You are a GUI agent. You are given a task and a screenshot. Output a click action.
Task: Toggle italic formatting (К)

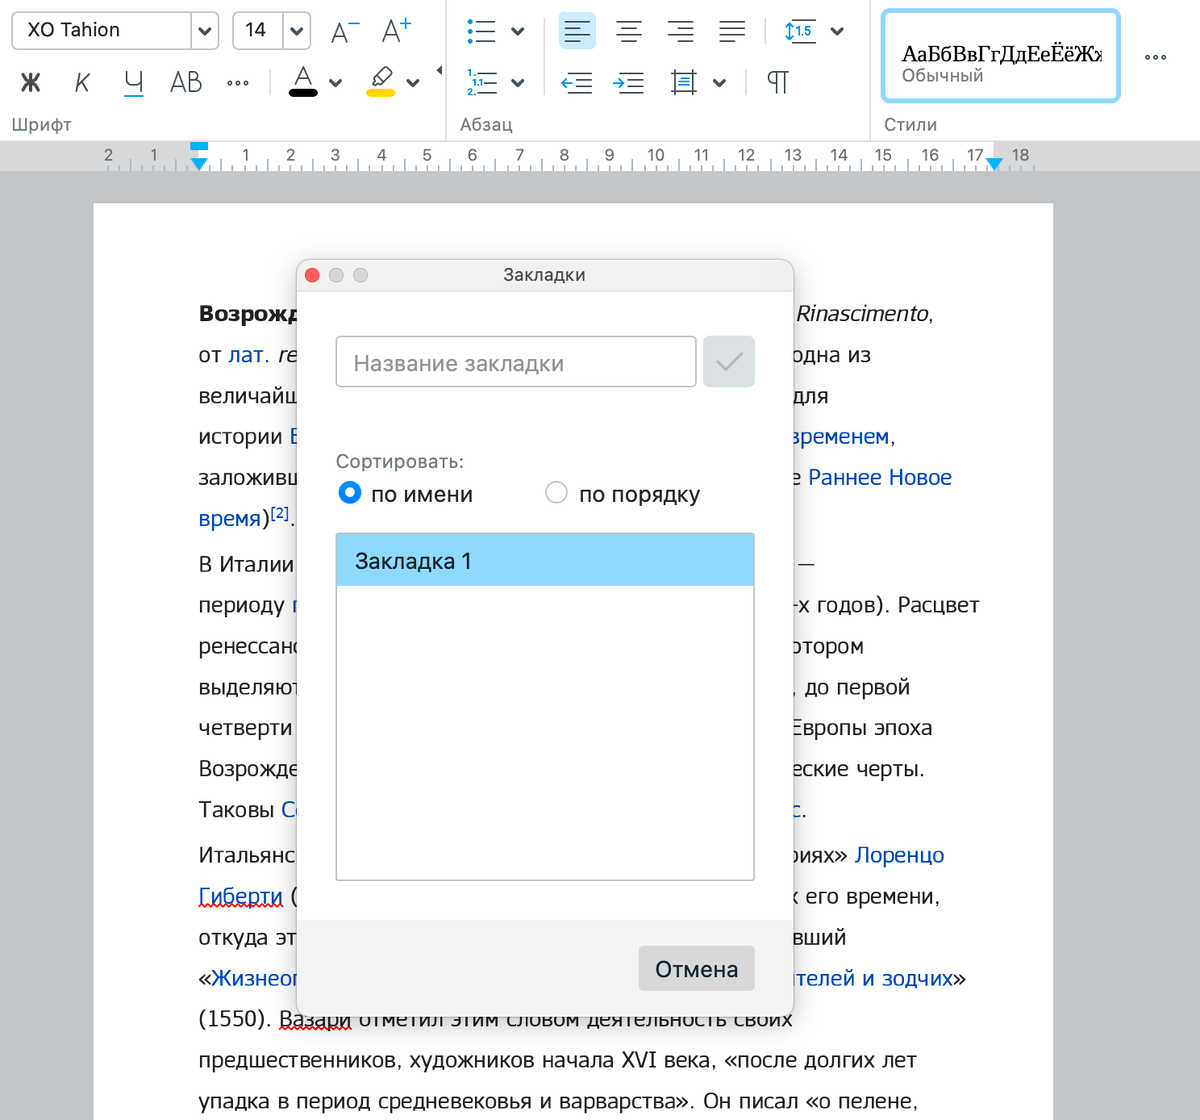click(82, 83)
